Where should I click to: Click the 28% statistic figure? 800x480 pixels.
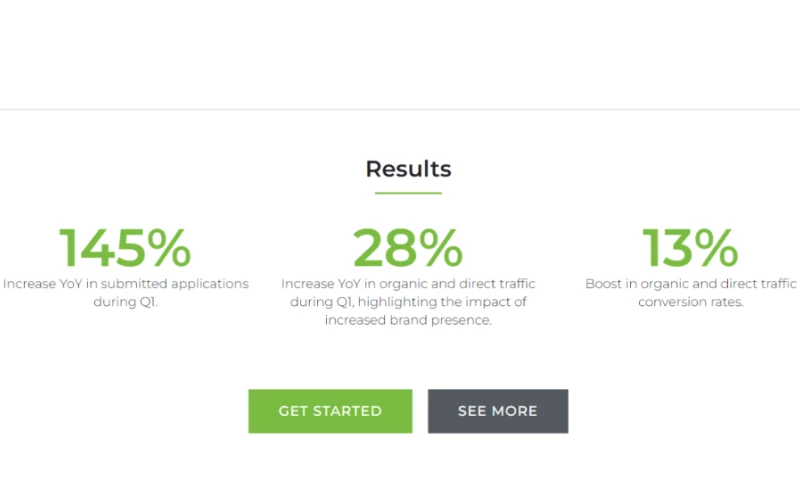click(408, 247)
